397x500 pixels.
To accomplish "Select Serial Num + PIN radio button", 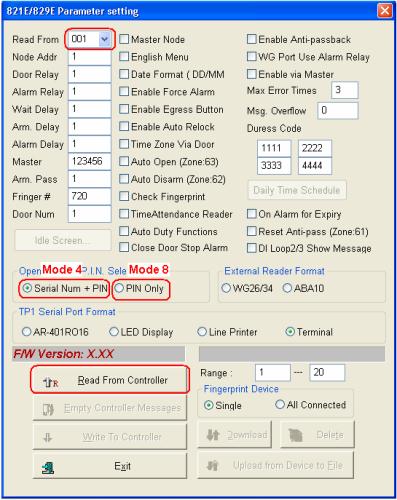I will pos(27,288).
